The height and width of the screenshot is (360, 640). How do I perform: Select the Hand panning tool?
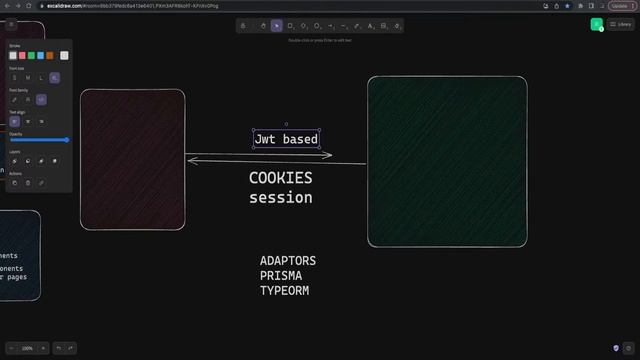[x=263, y=26]
